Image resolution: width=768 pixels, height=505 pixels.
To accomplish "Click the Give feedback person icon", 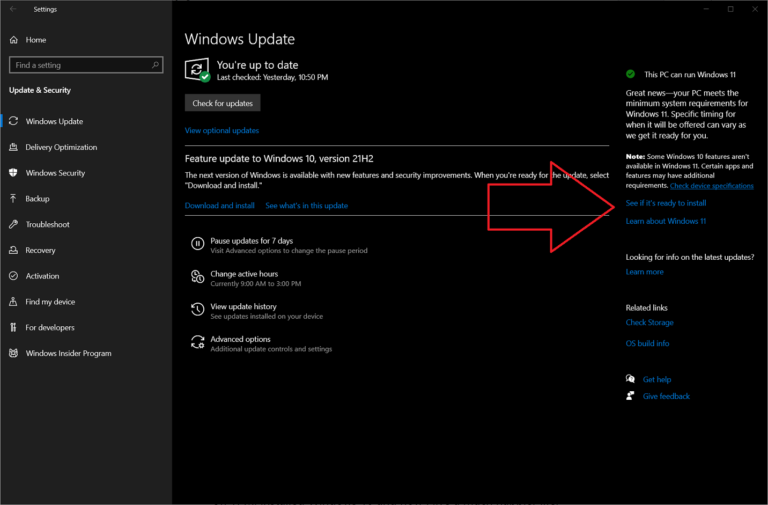I will pos(630,396).
